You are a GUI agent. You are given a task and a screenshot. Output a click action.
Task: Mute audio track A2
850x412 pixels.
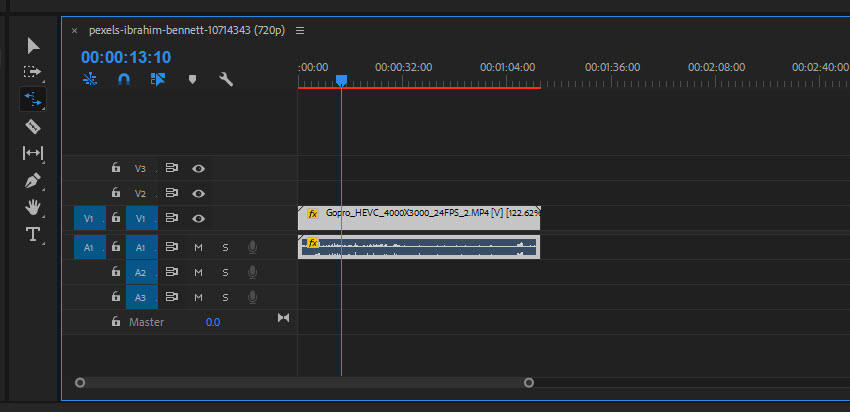(198, 272)
